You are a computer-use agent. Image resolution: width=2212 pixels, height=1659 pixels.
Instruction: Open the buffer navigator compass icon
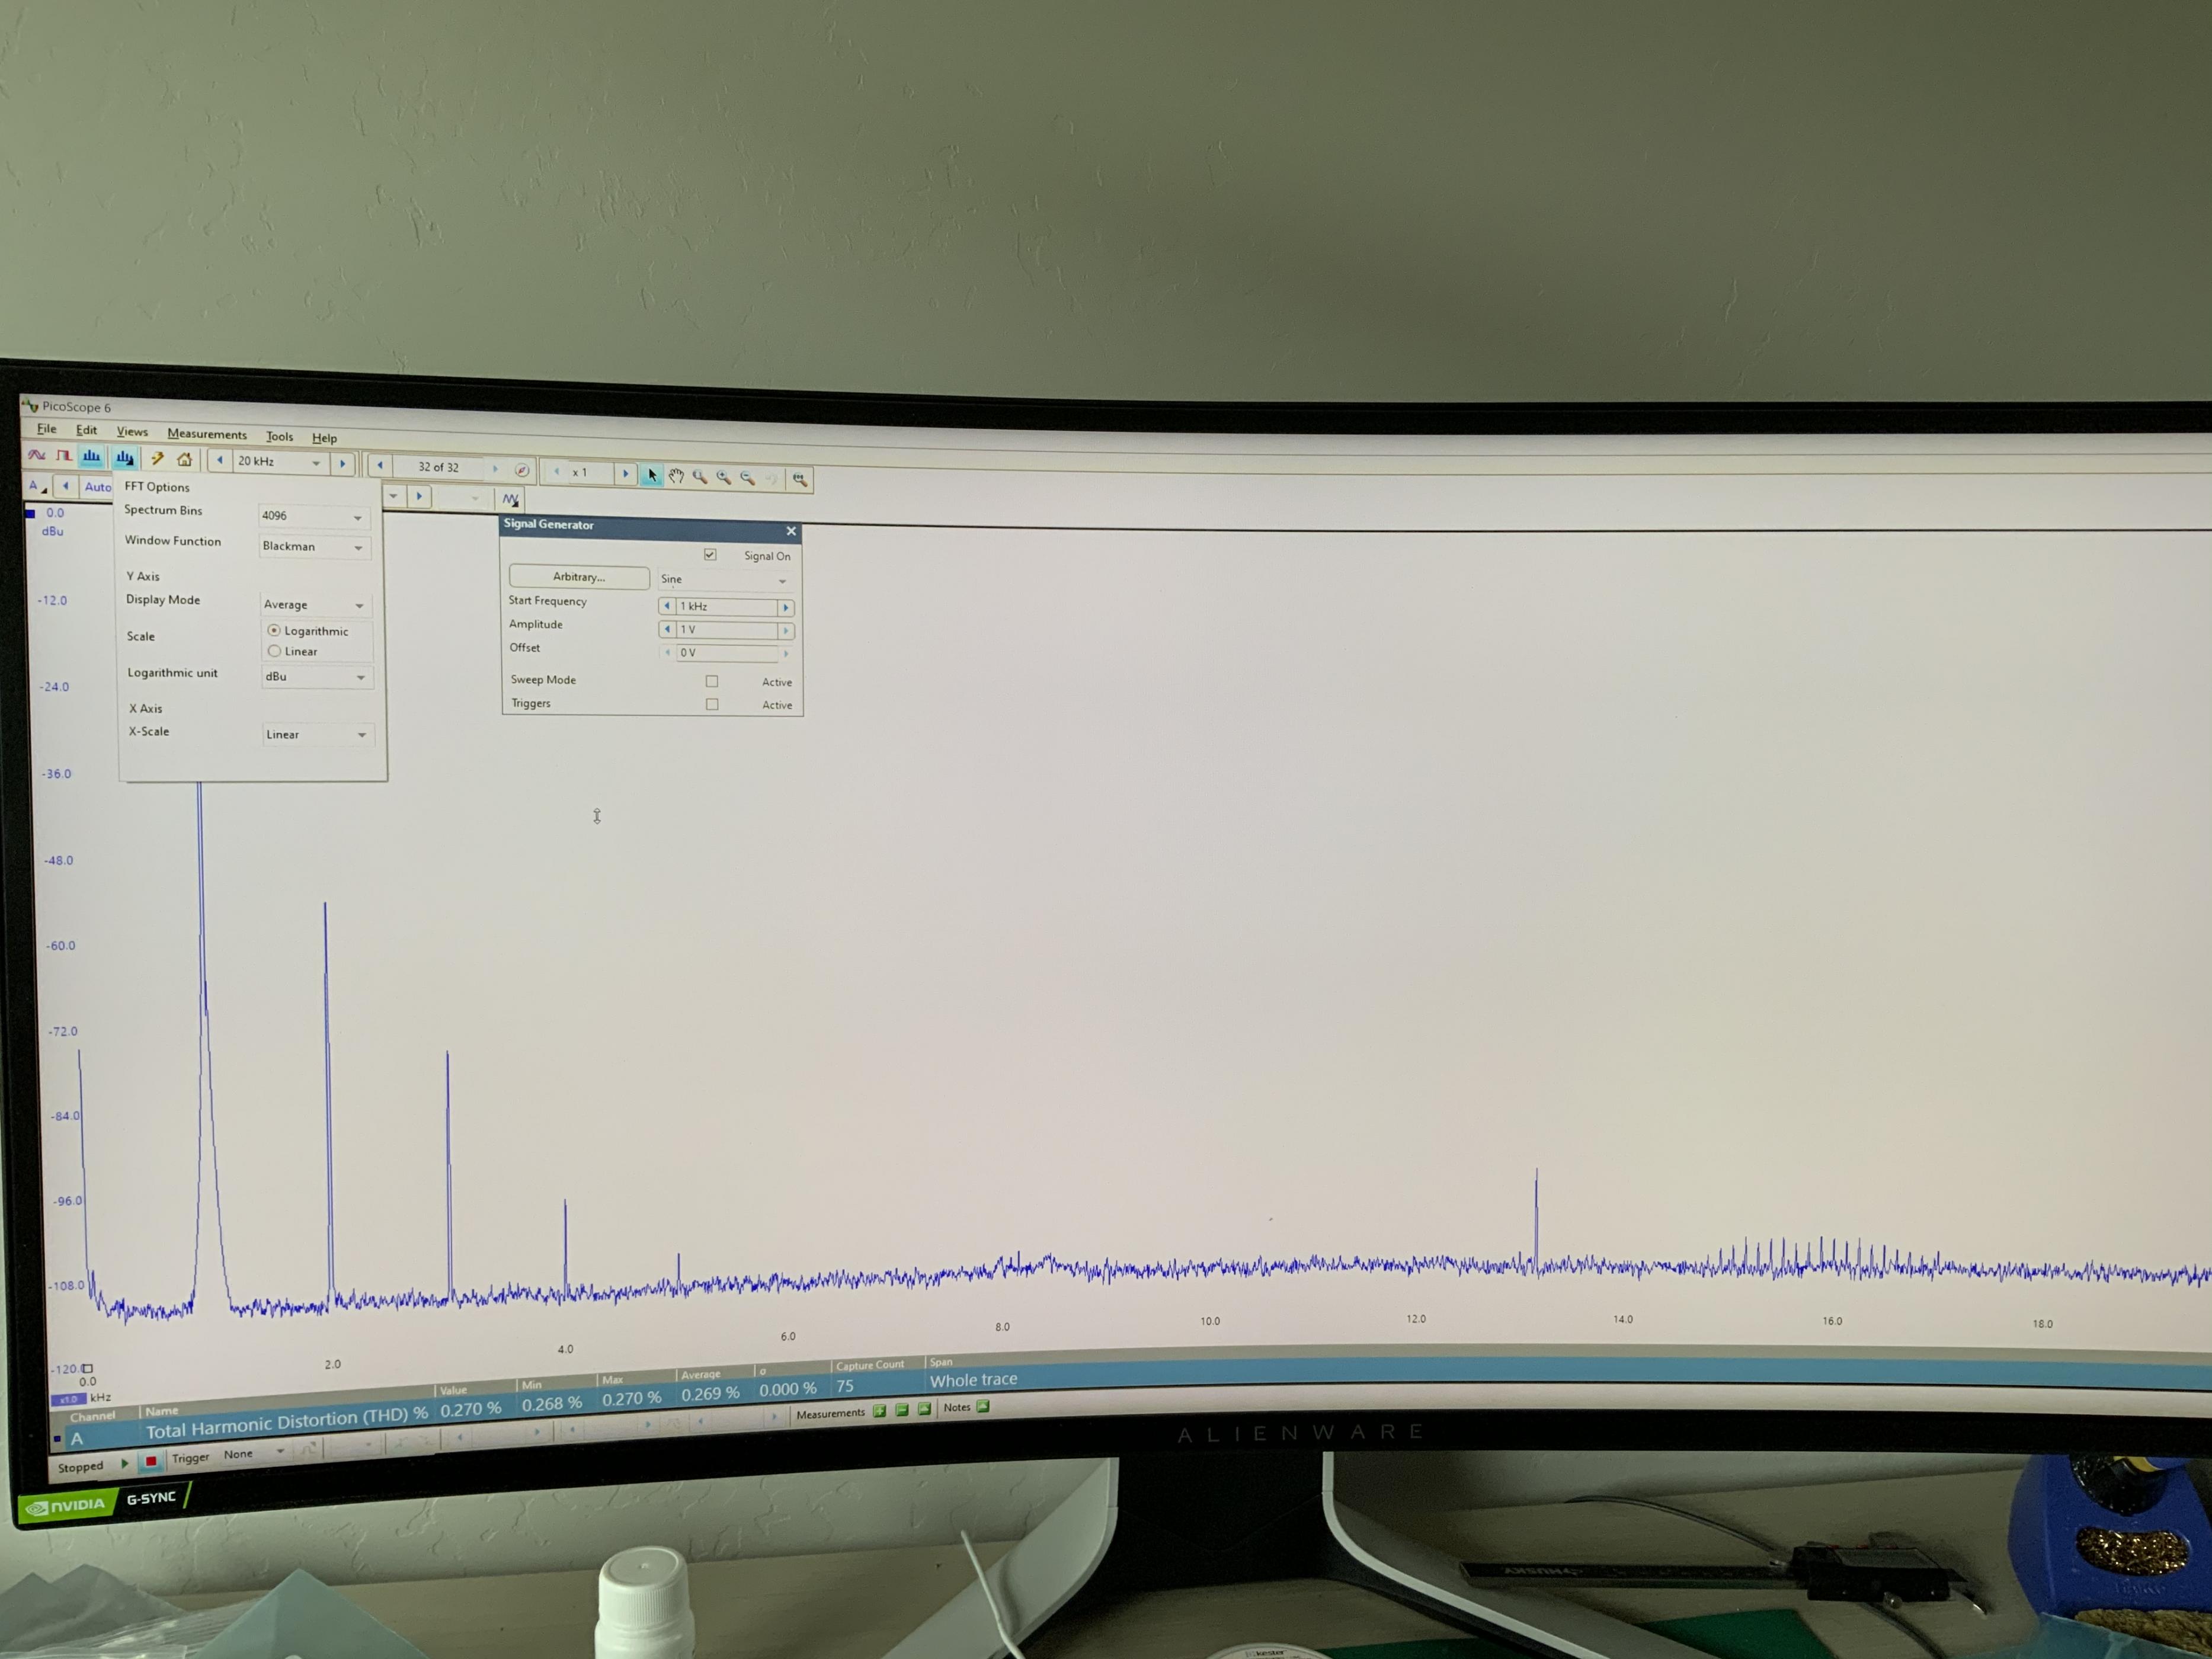521,469
